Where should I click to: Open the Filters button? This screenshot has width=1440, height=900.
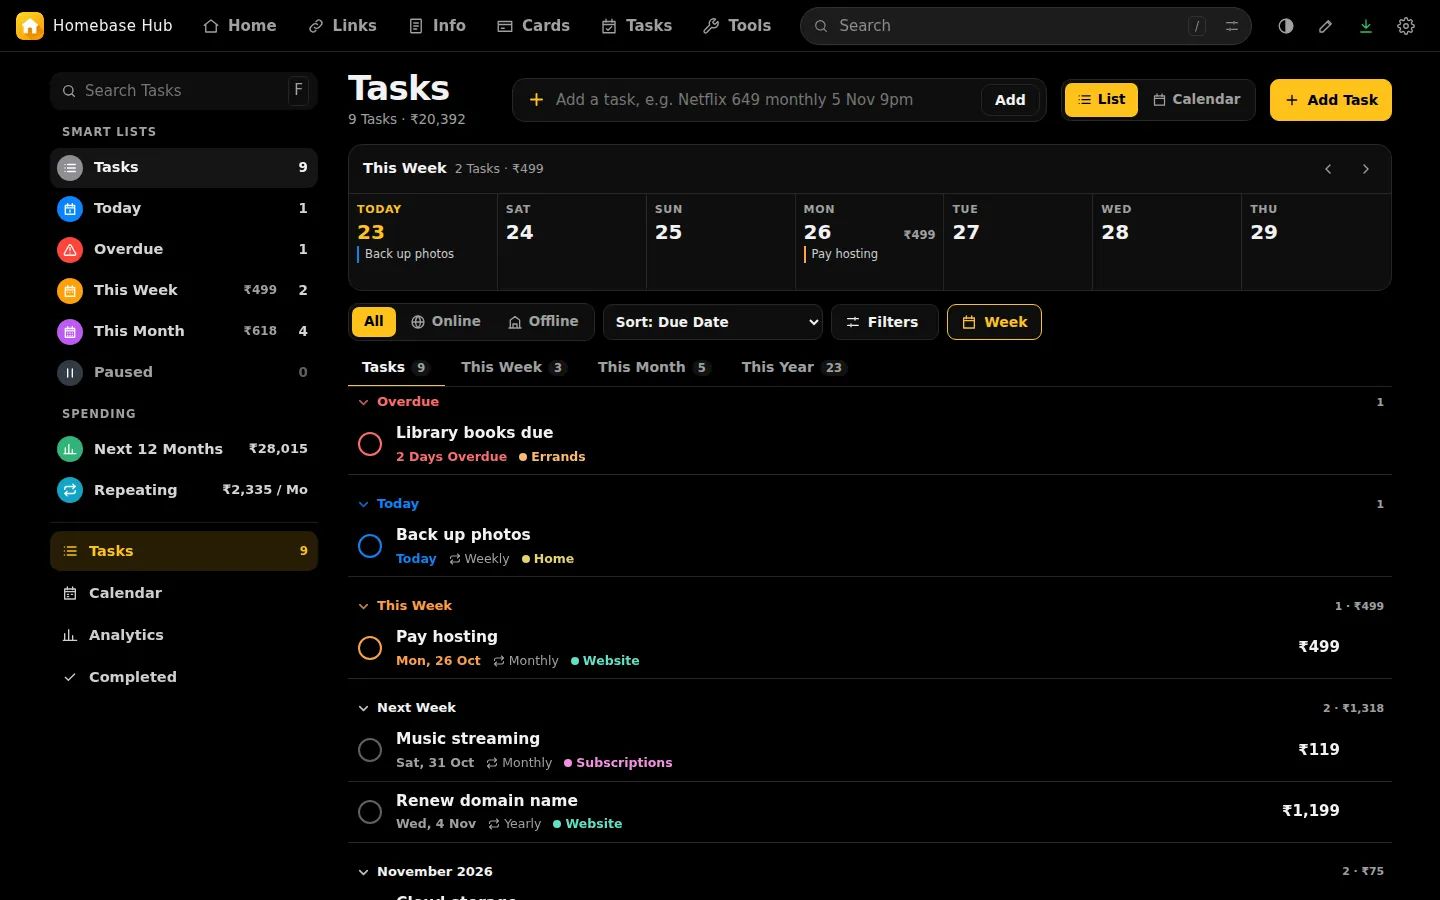point(884,322)
